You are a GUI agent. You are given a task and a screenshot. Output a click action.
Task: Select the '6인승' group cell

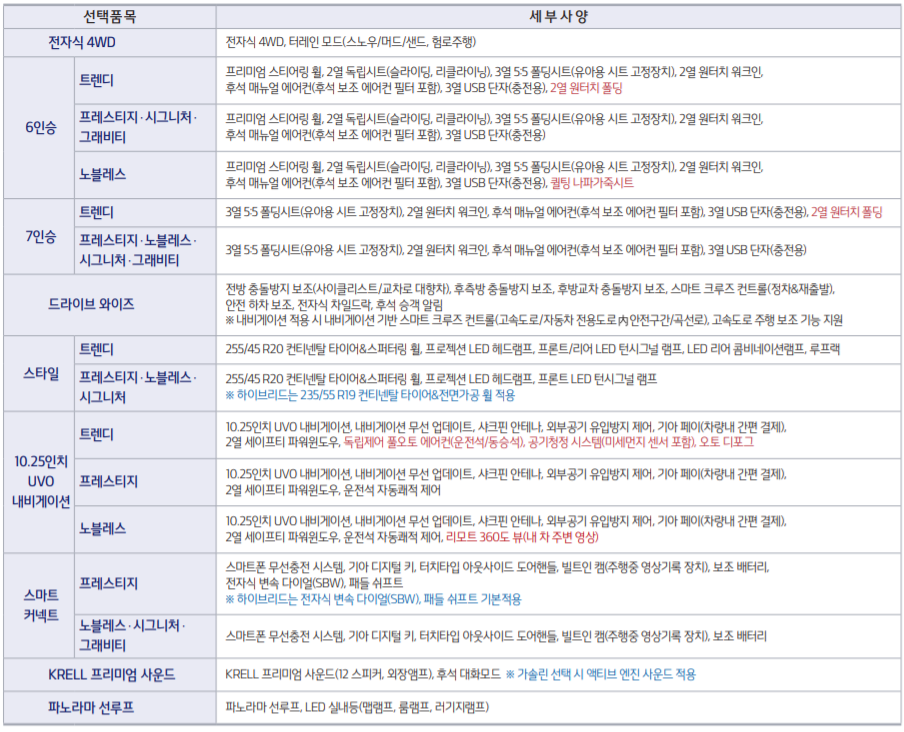(x=40, y=127)
